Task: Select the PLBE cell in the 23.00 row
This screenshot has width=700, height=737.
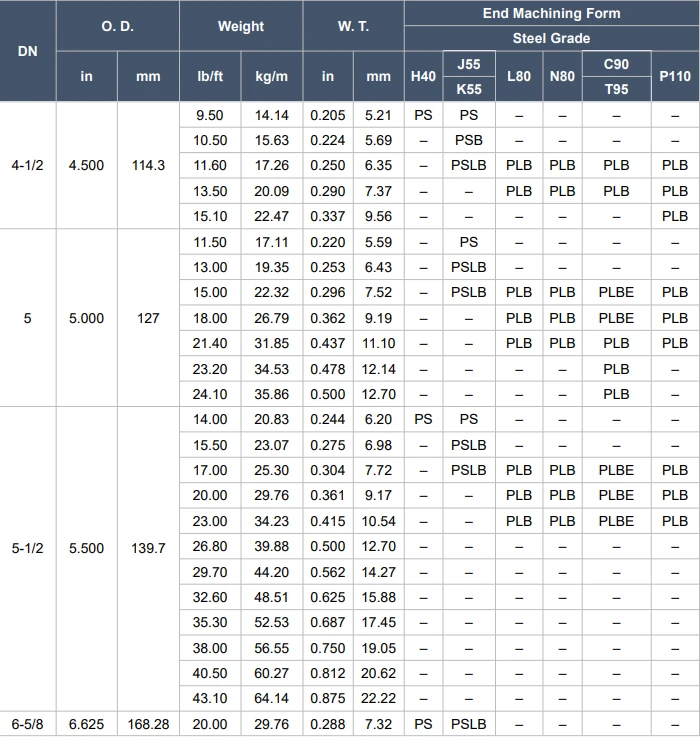Action: point(616,521)
